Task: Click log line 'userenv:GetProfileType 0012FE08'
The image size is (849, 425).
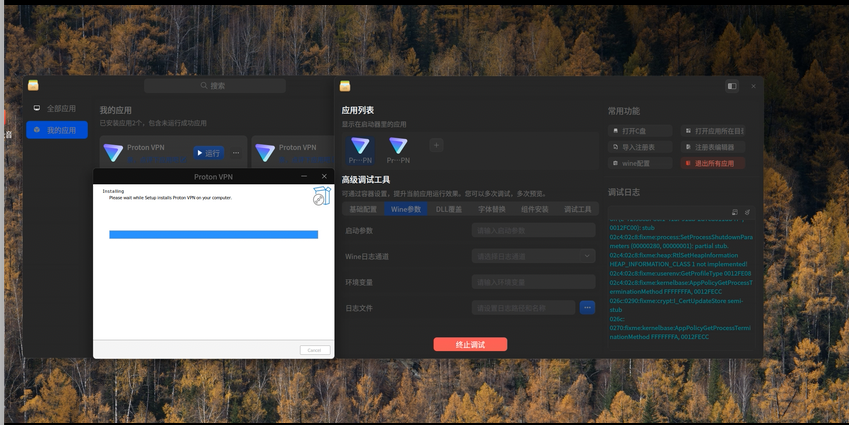Action: tap(680, 273)
